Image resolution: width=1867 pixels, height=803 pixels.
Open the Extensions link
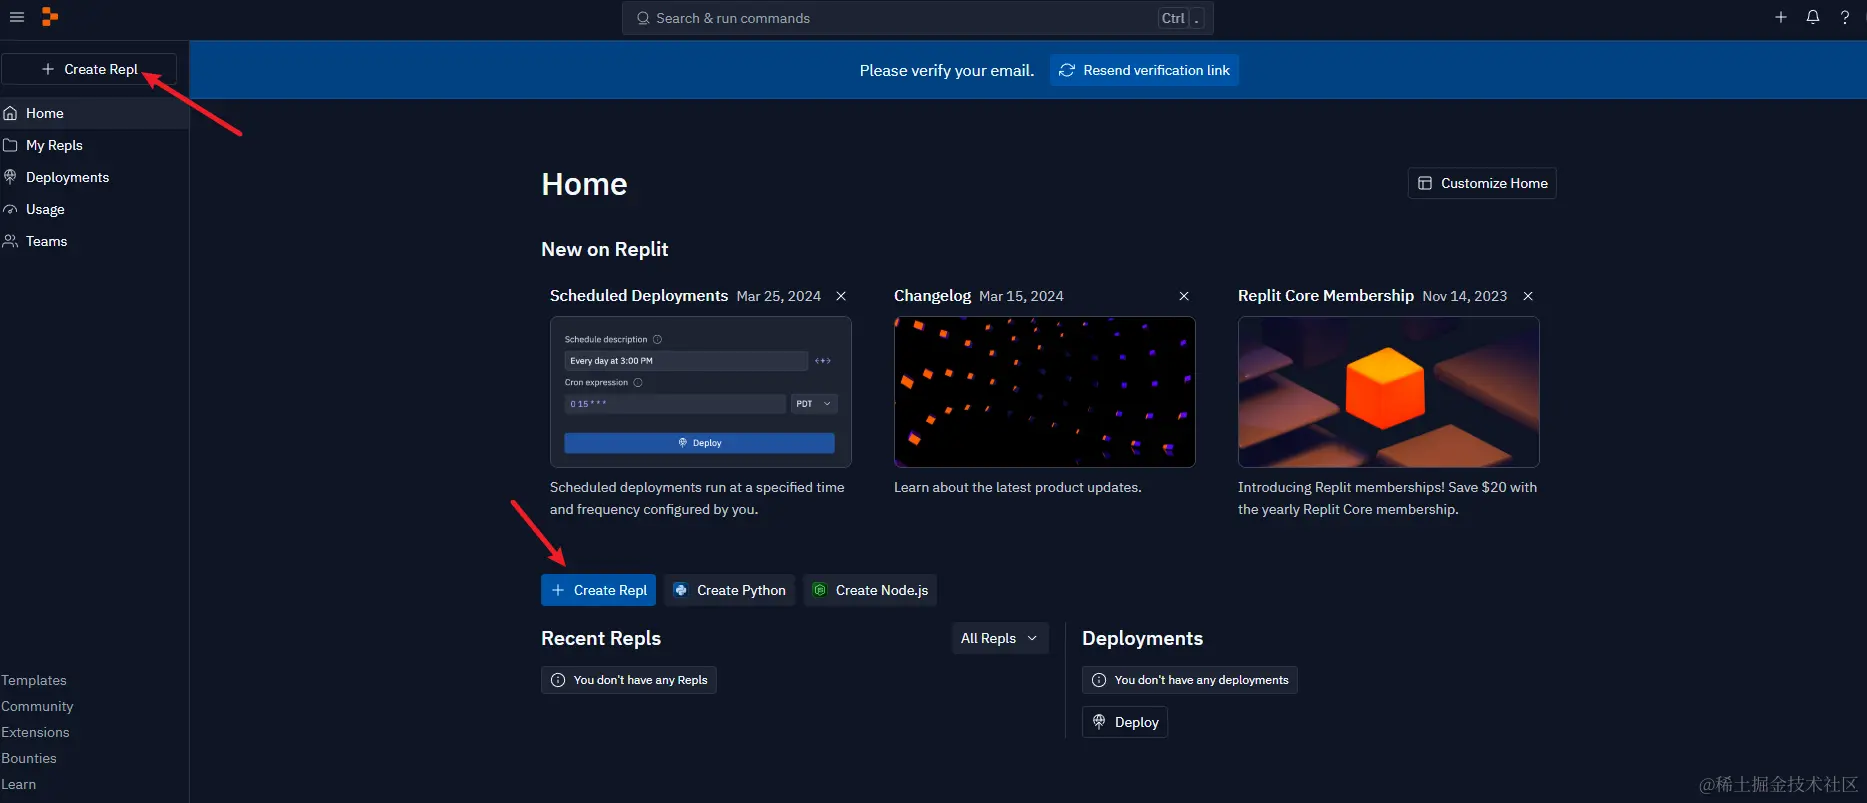pos(35,732)
